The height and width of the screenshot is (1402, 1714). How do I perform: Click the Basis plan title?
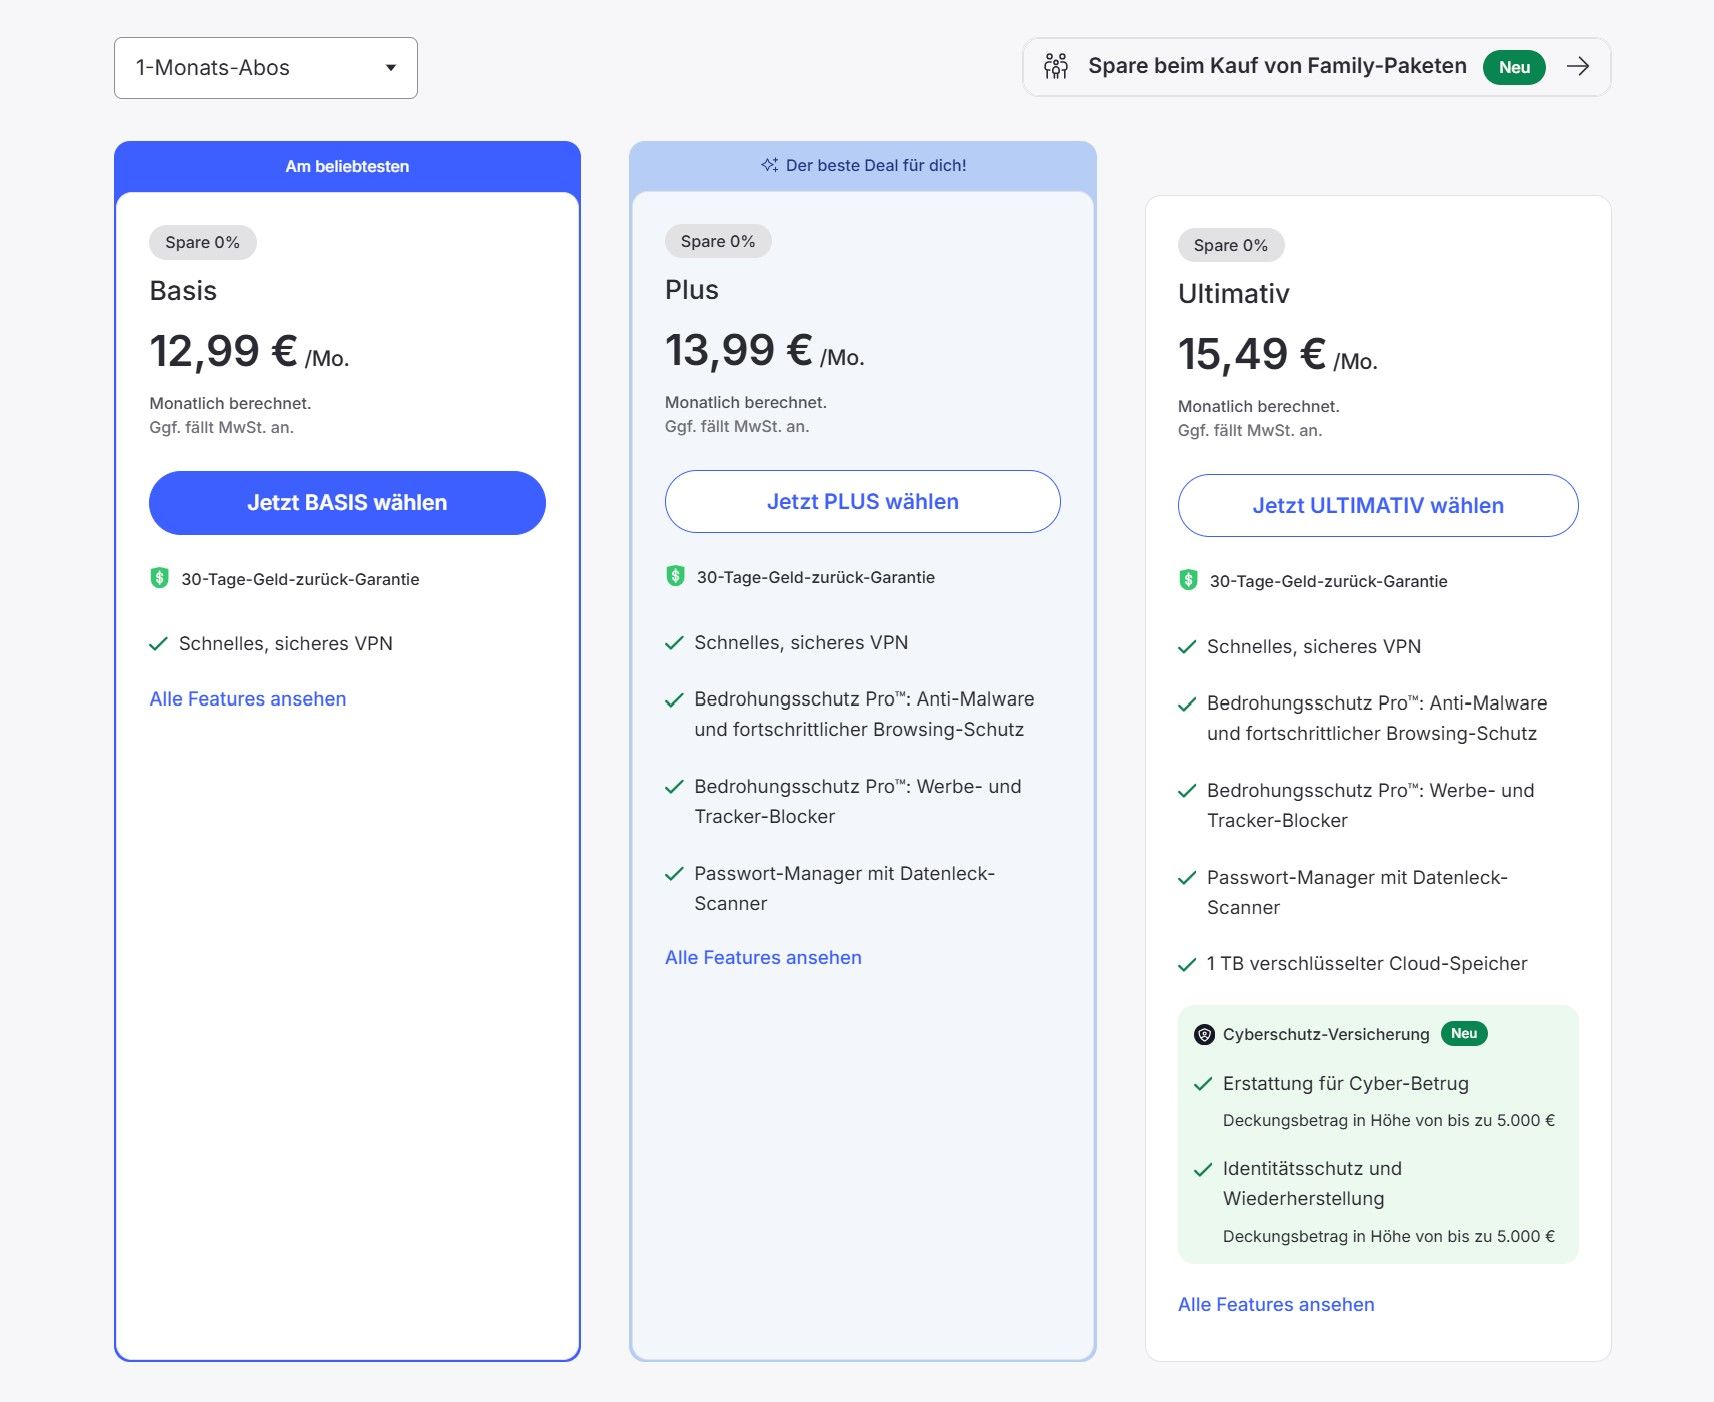click(183, 291)
